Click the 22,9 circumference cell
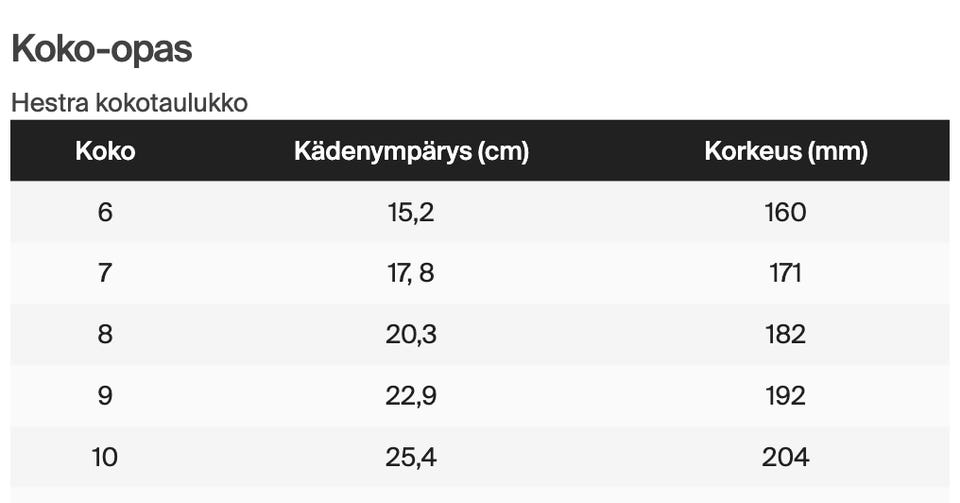960x503 pixels. 411,396
